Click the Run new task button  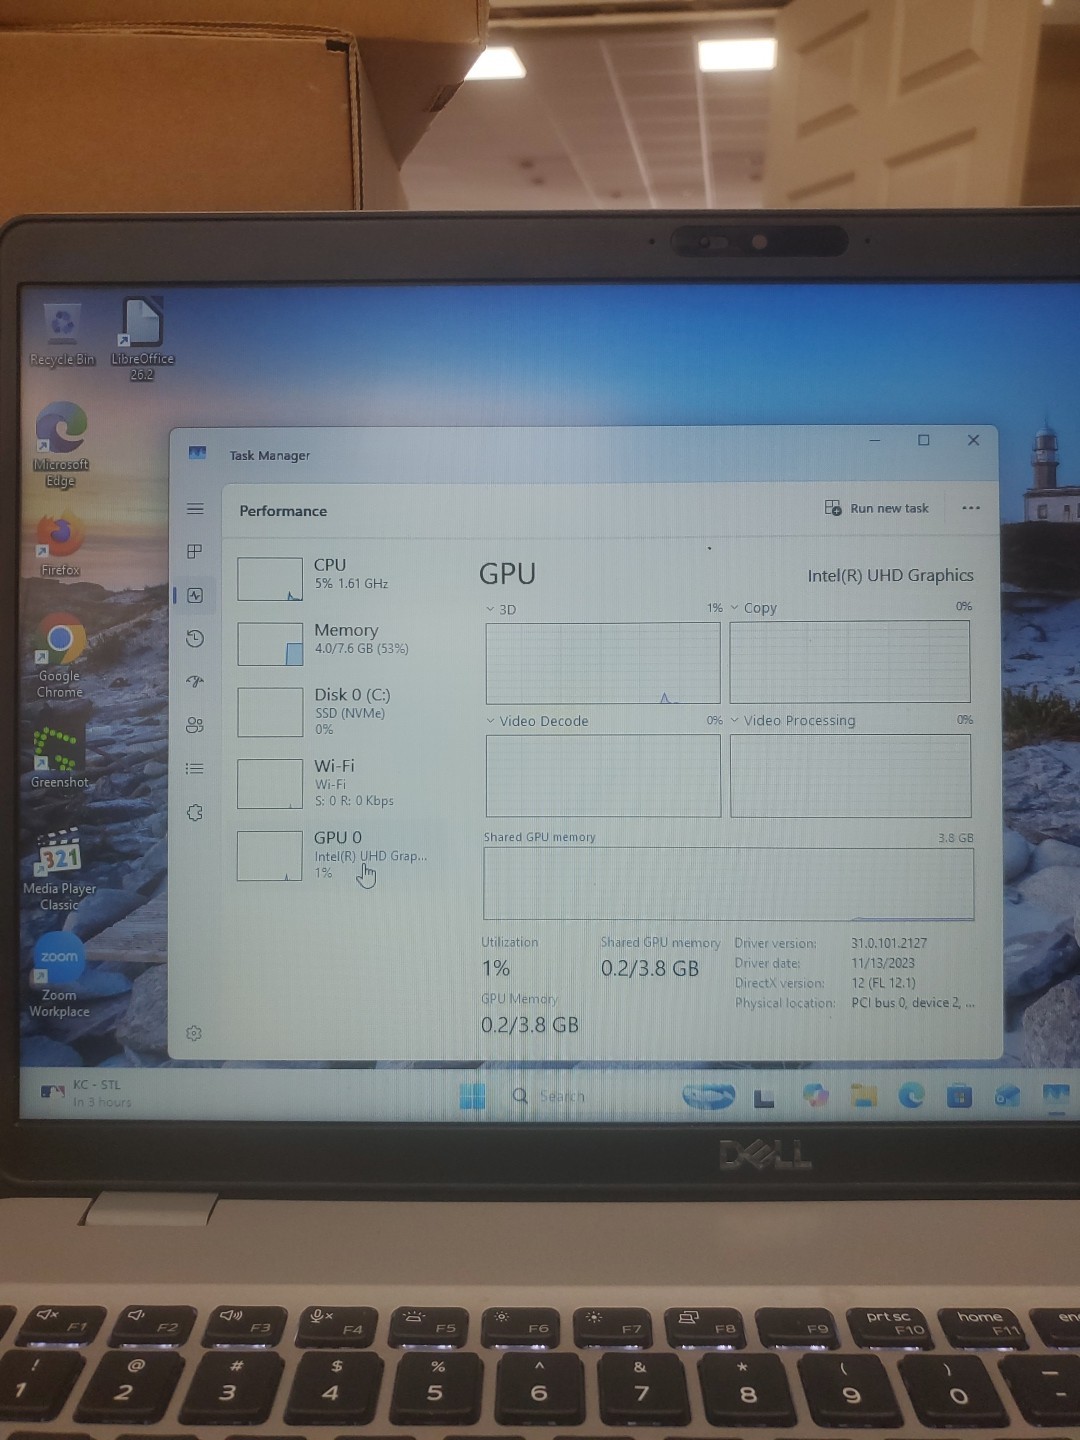877,508
